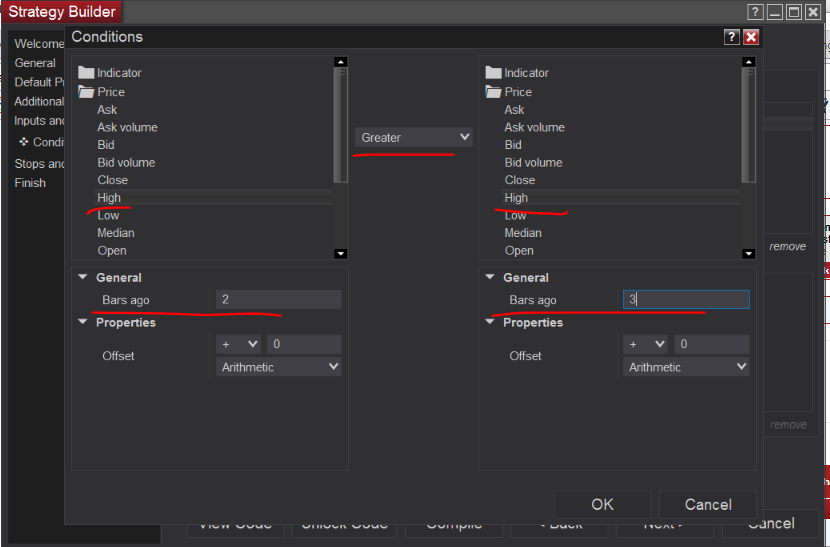Close the Conditions dialog
The image size is (830, 547).
(751, 37)
